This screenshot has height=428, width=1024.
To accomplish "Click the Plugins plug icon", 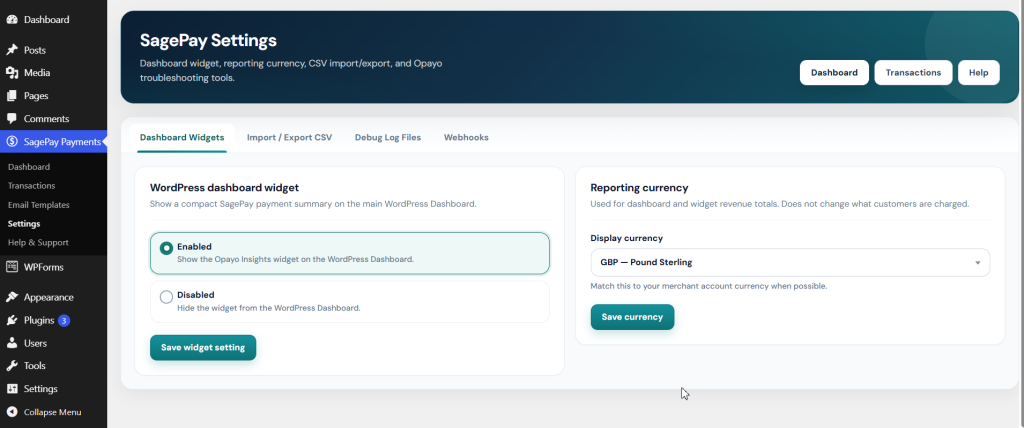I will coord(12,320).
